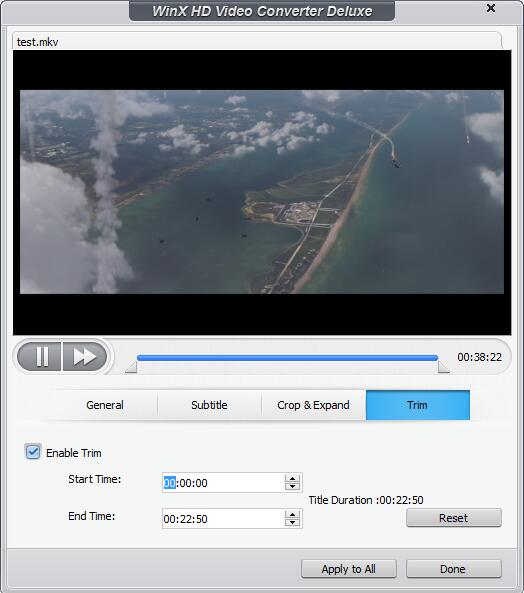524x593 pixels.
Task: Click Done to confirm edits
Action: tap(454, 569)
